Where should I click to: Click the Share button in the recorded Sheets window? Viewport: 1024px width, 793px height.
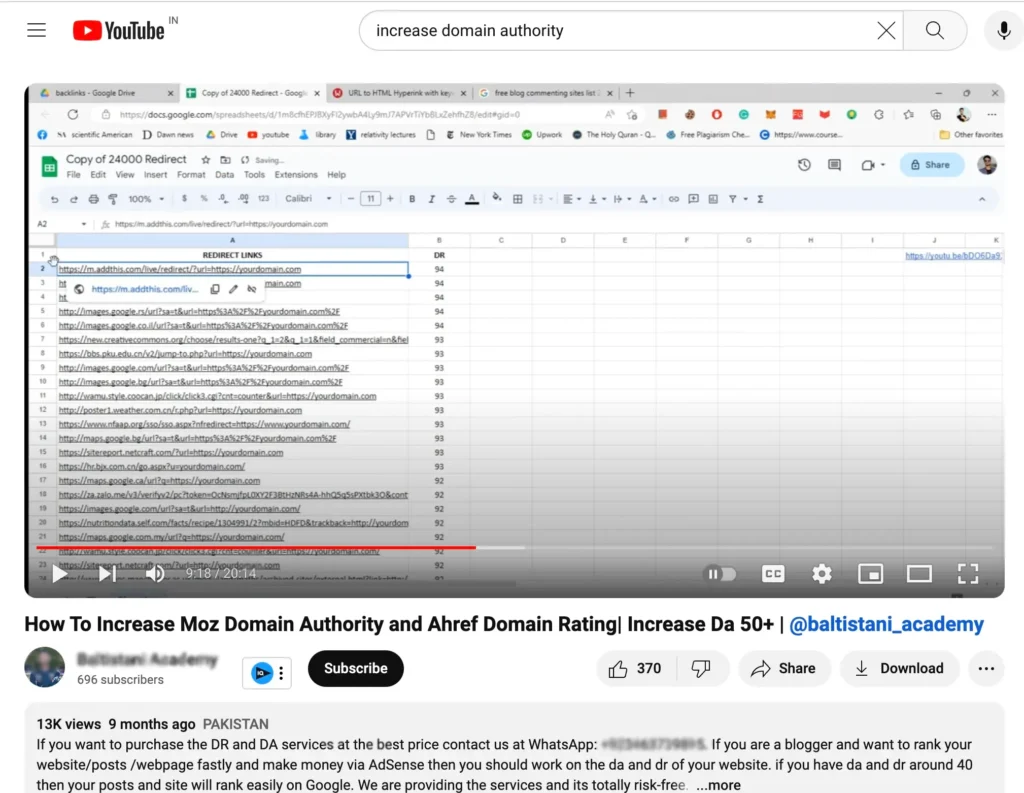(x=931, y=165)
